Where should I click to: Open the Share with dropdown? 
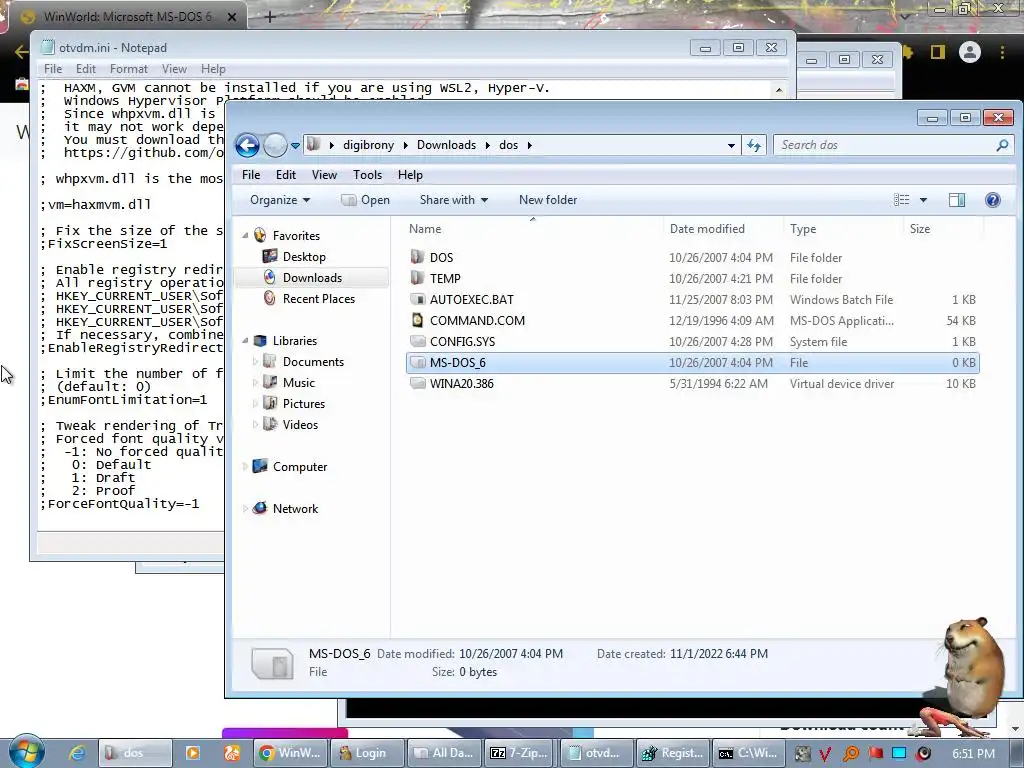(x=454, y=200)
